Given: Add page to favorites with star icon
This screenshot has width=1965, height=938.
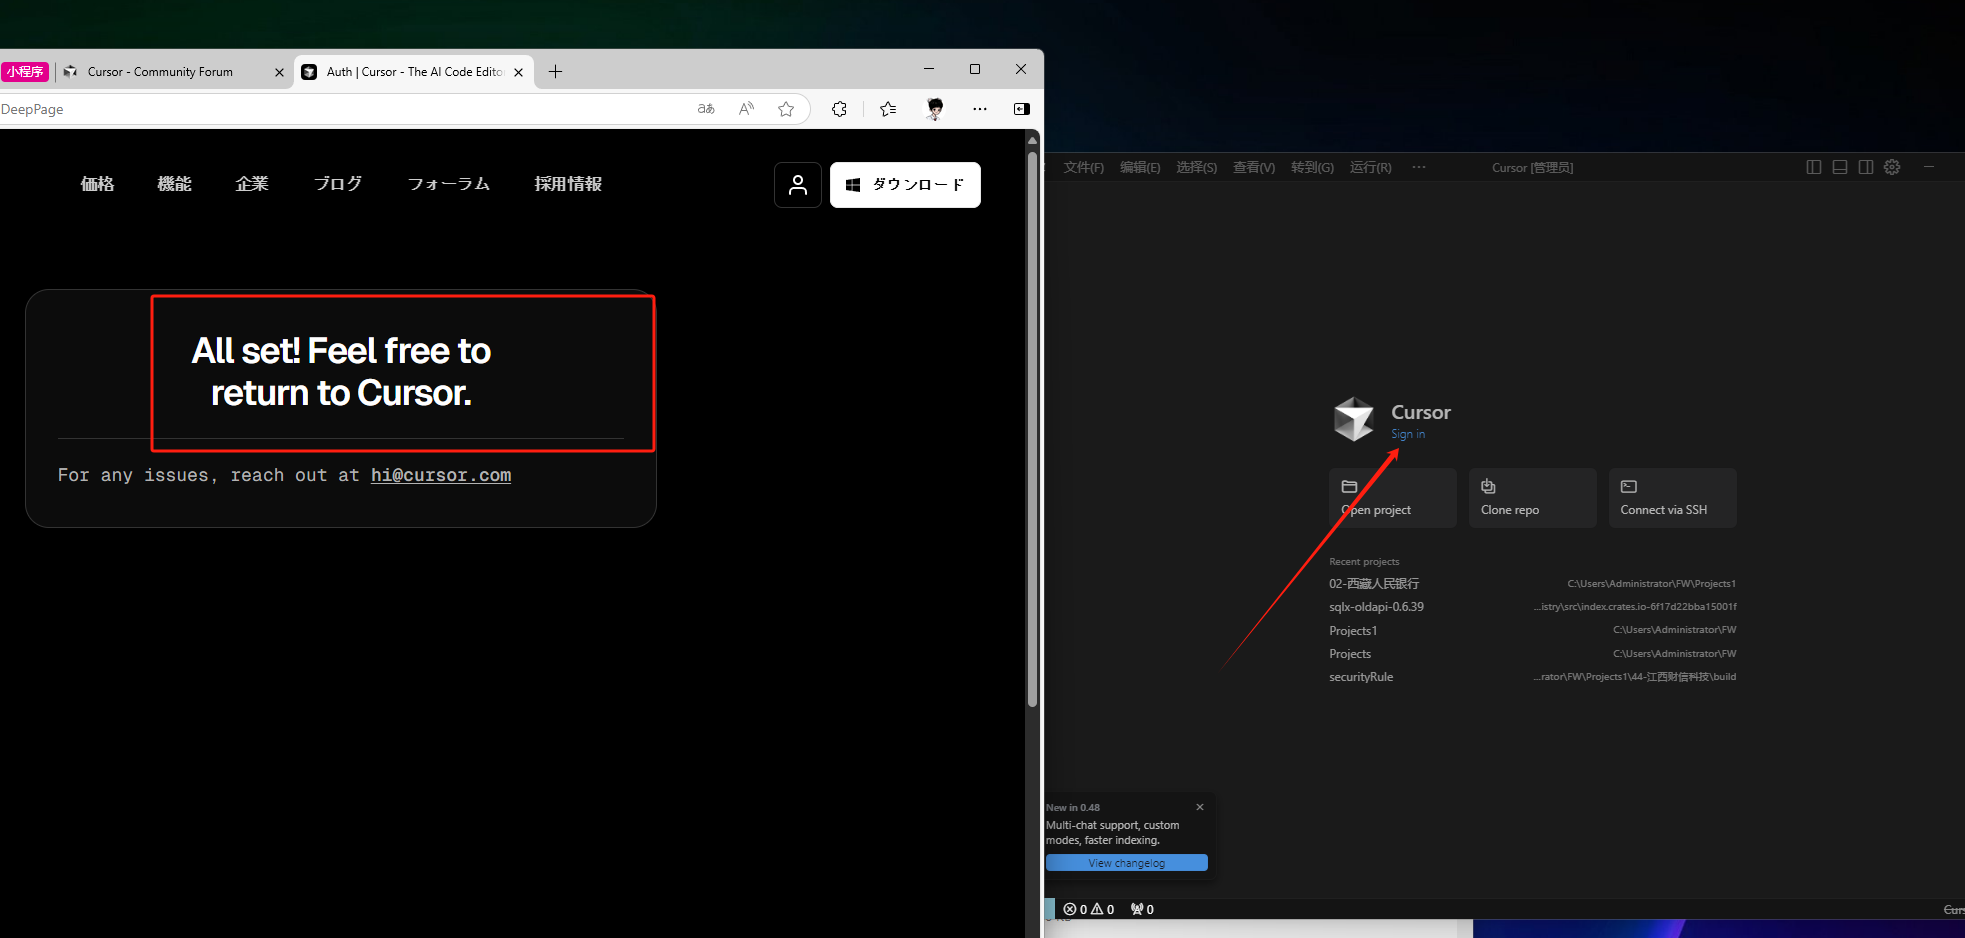Looking at the screenshot, I should click(x=786, y=109).
